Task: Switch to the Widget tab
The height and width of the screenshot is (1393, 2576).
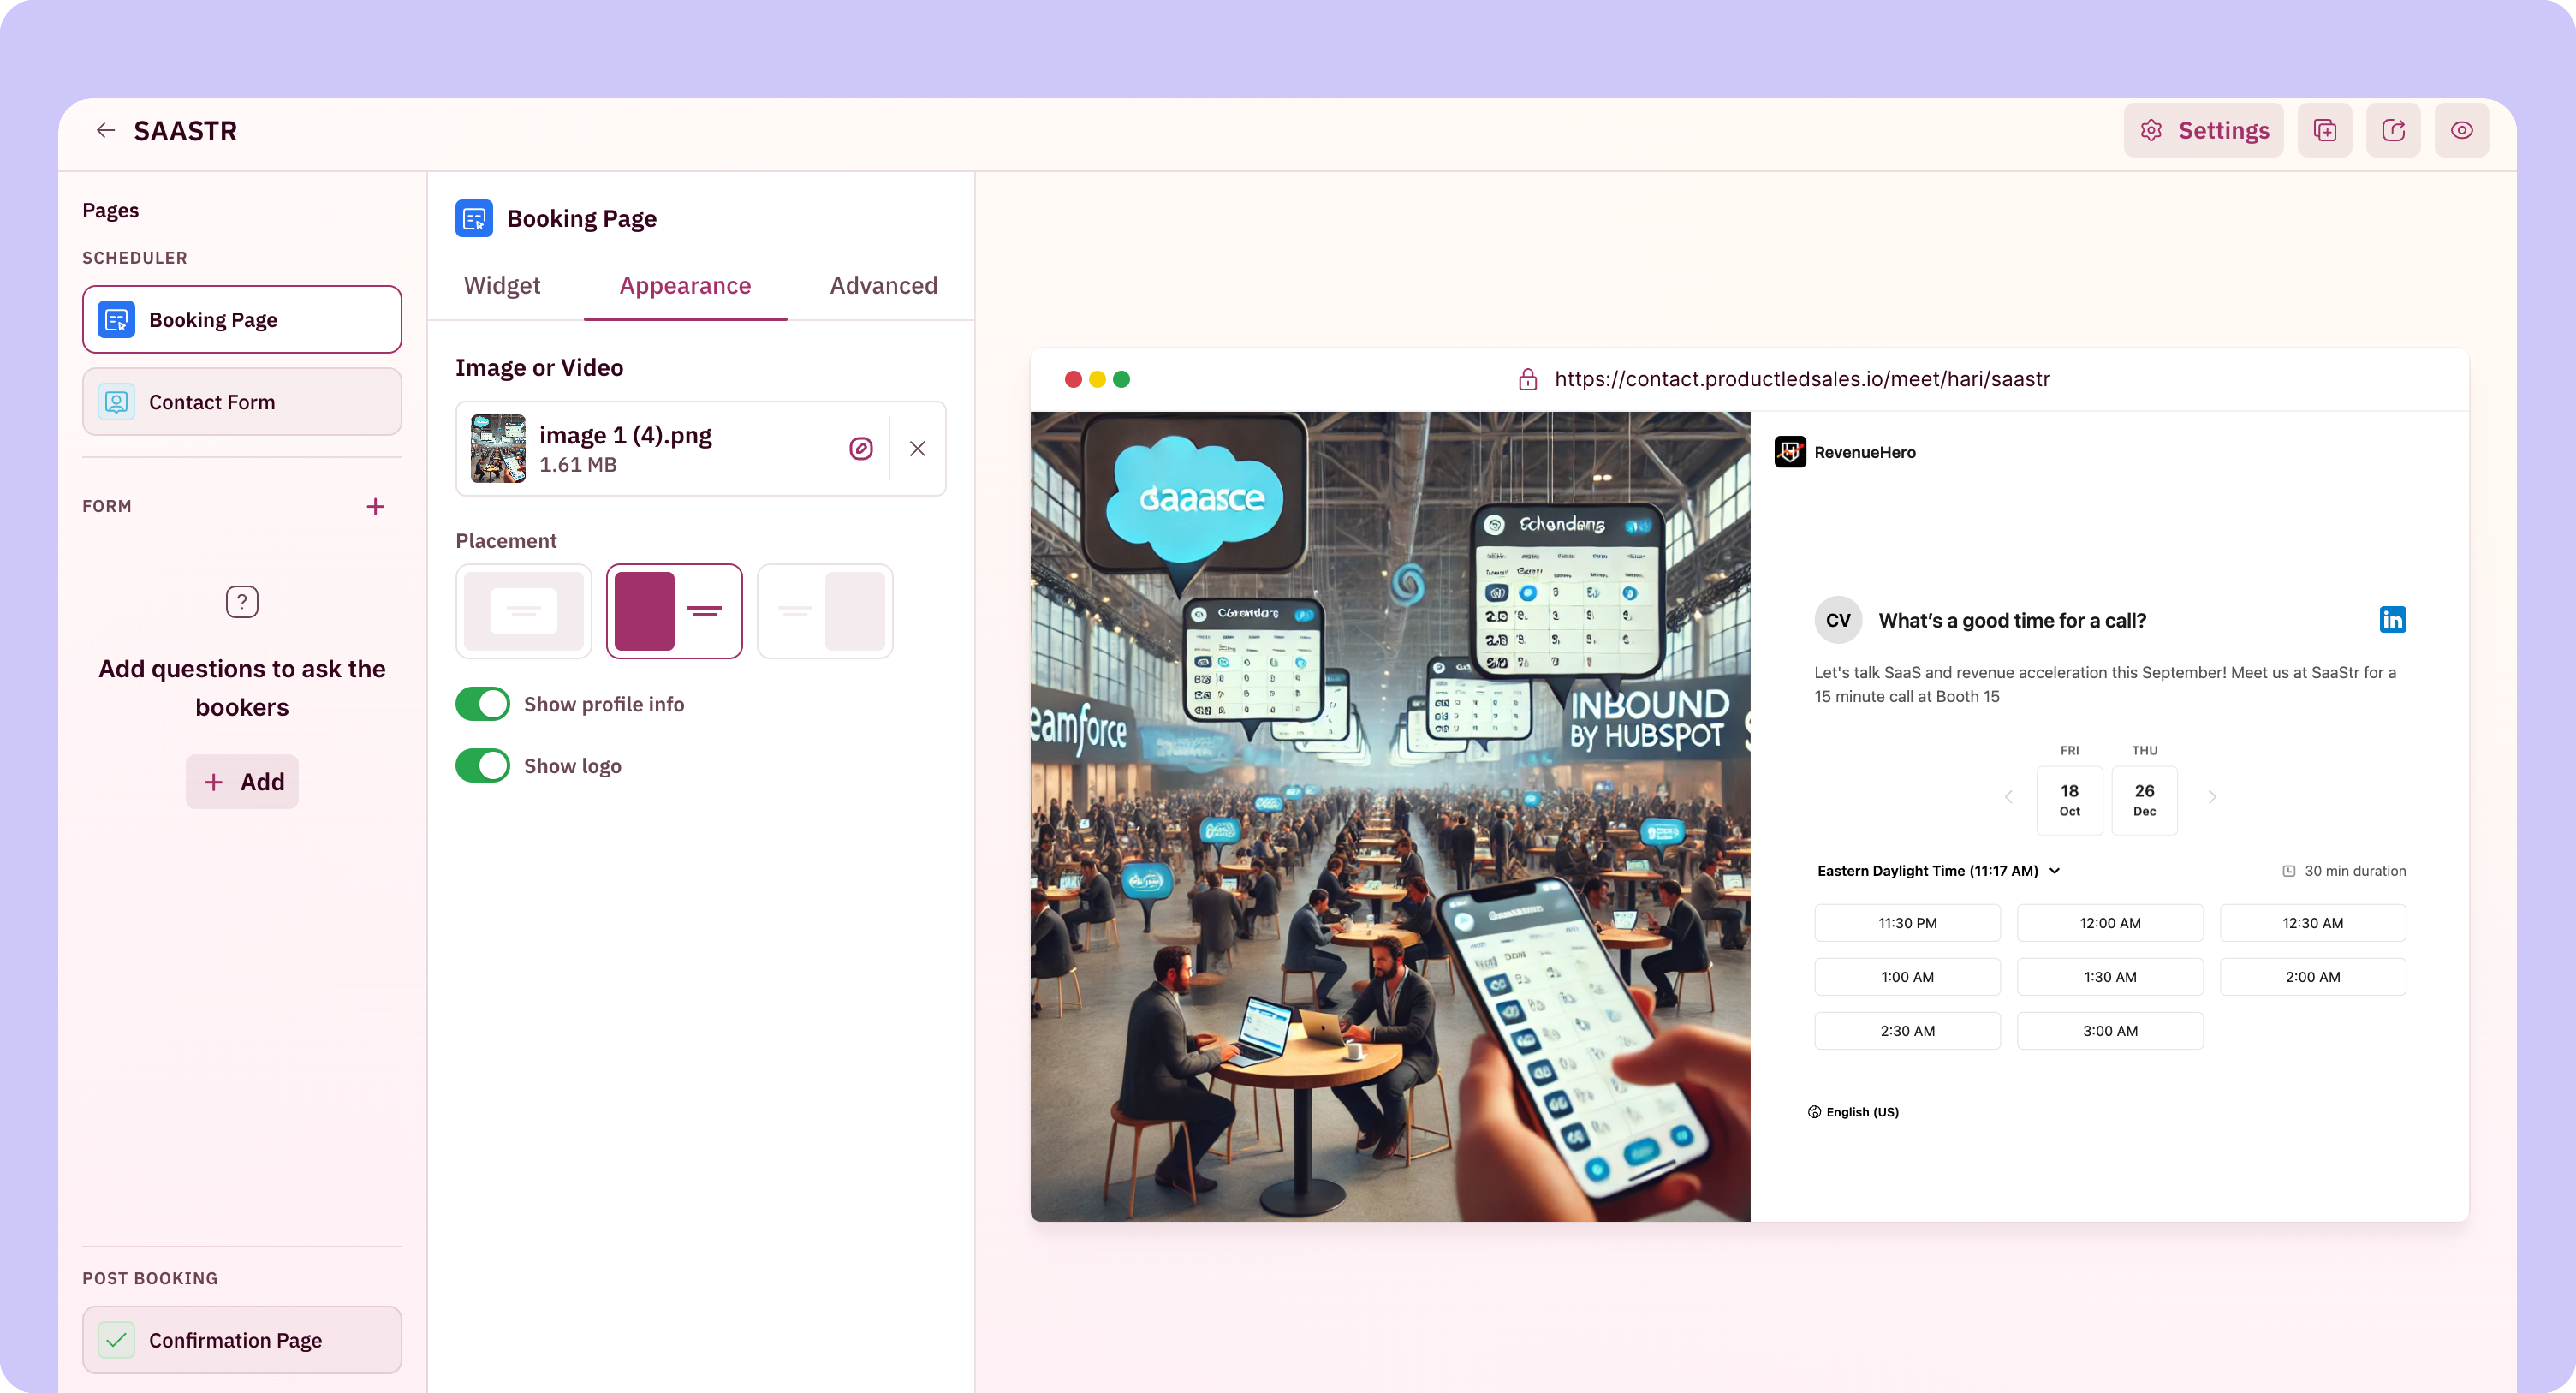Action: (x=502, y=286)
